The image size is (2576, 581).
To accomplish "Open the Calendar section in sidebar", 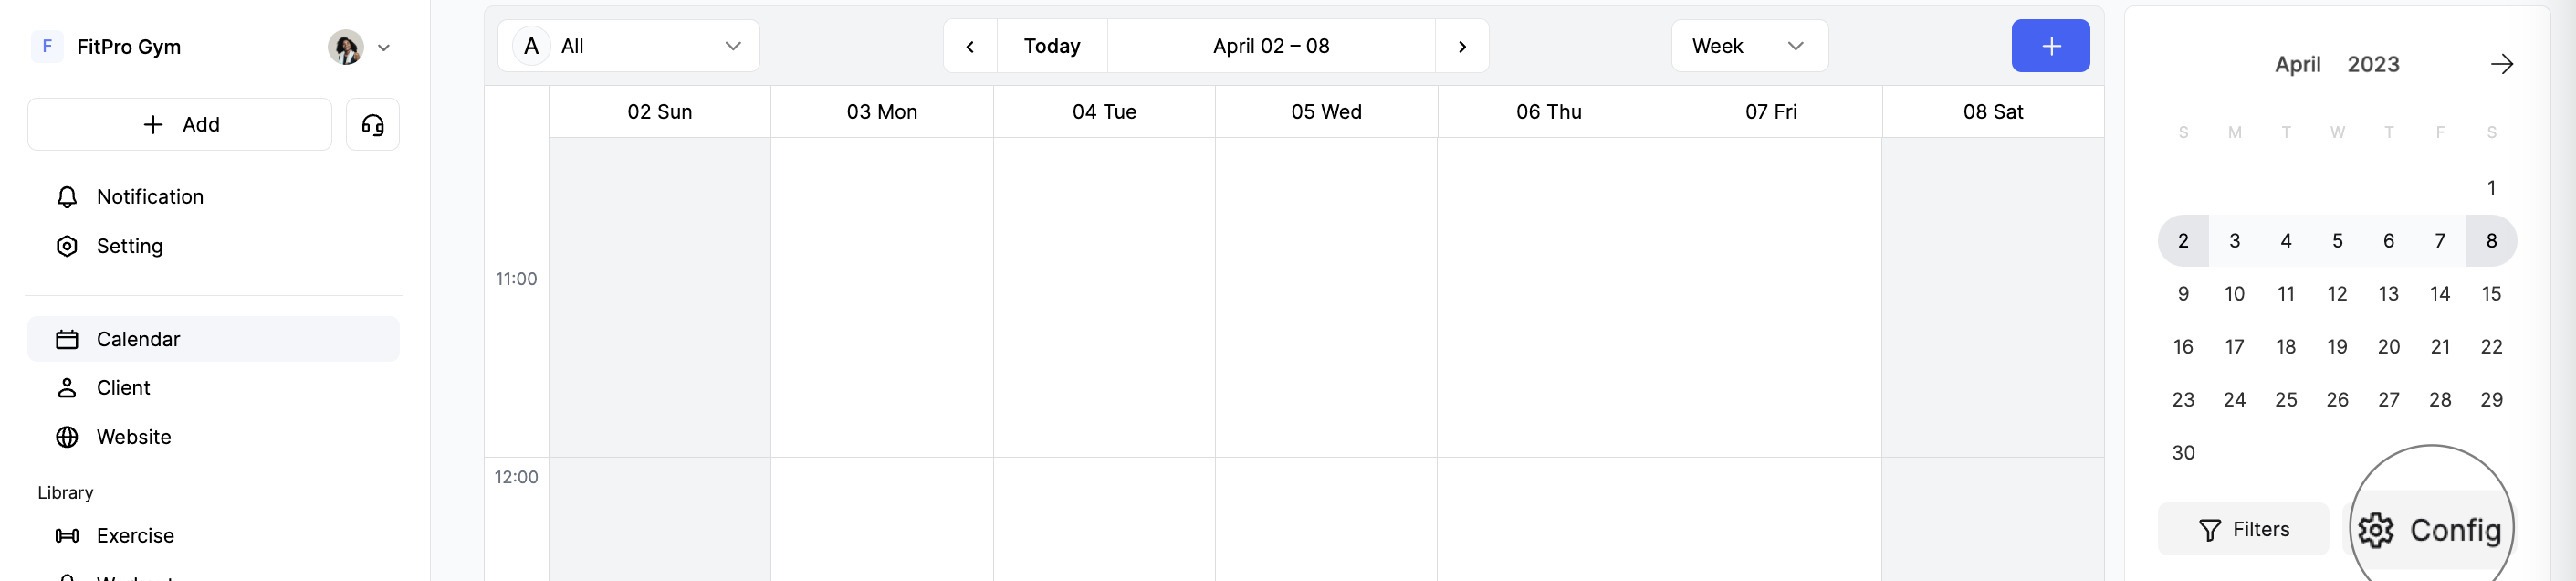I will [66, 338].
